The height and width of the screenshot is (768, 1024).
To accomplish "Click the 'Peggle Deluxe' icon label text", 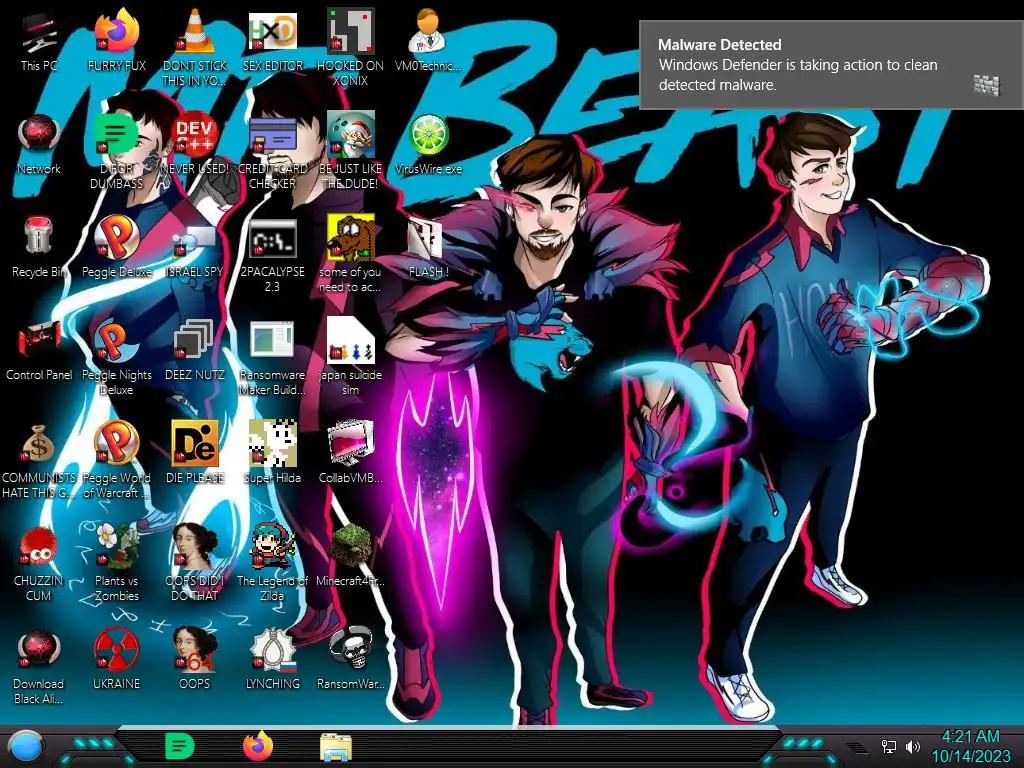I will coord(116,272).
